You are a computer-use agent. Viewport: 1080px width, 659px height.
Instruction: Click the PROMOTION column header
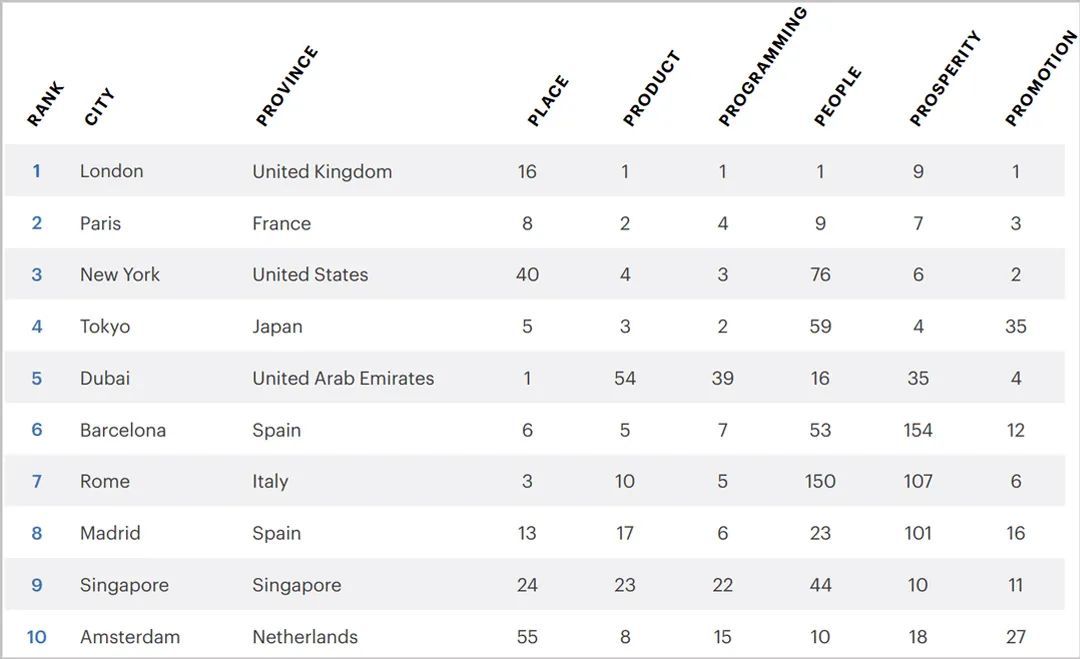click(1041, 79)
